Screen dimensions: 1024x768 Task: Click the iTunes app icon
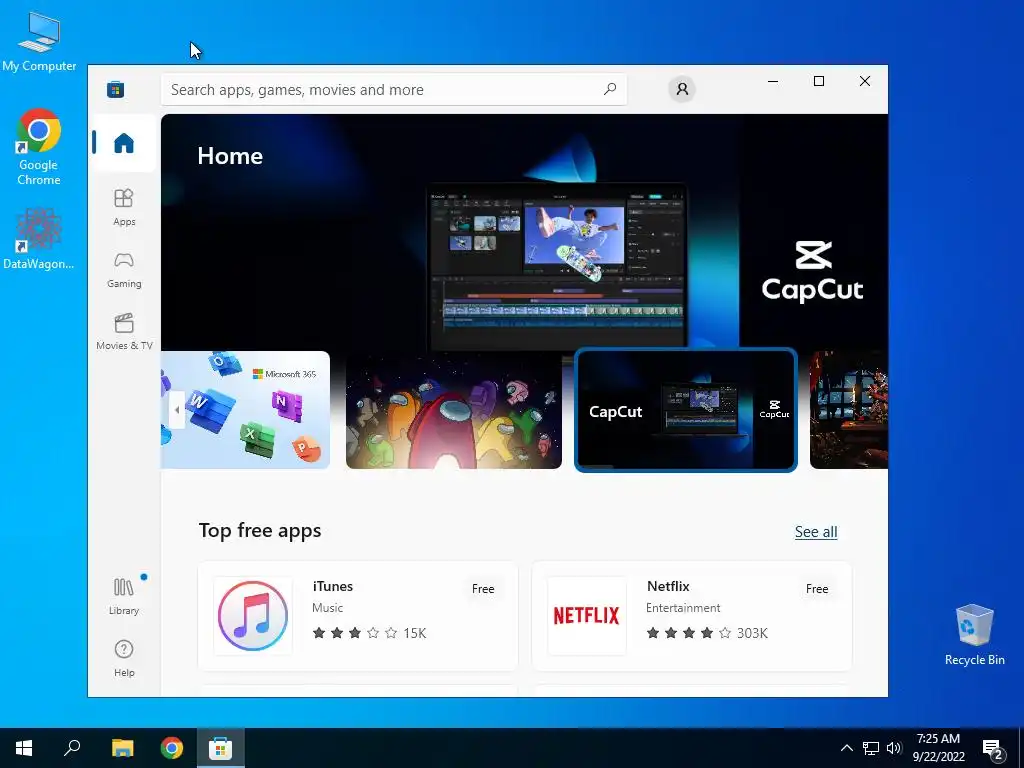pyautogui.click(x=253, y=616)
